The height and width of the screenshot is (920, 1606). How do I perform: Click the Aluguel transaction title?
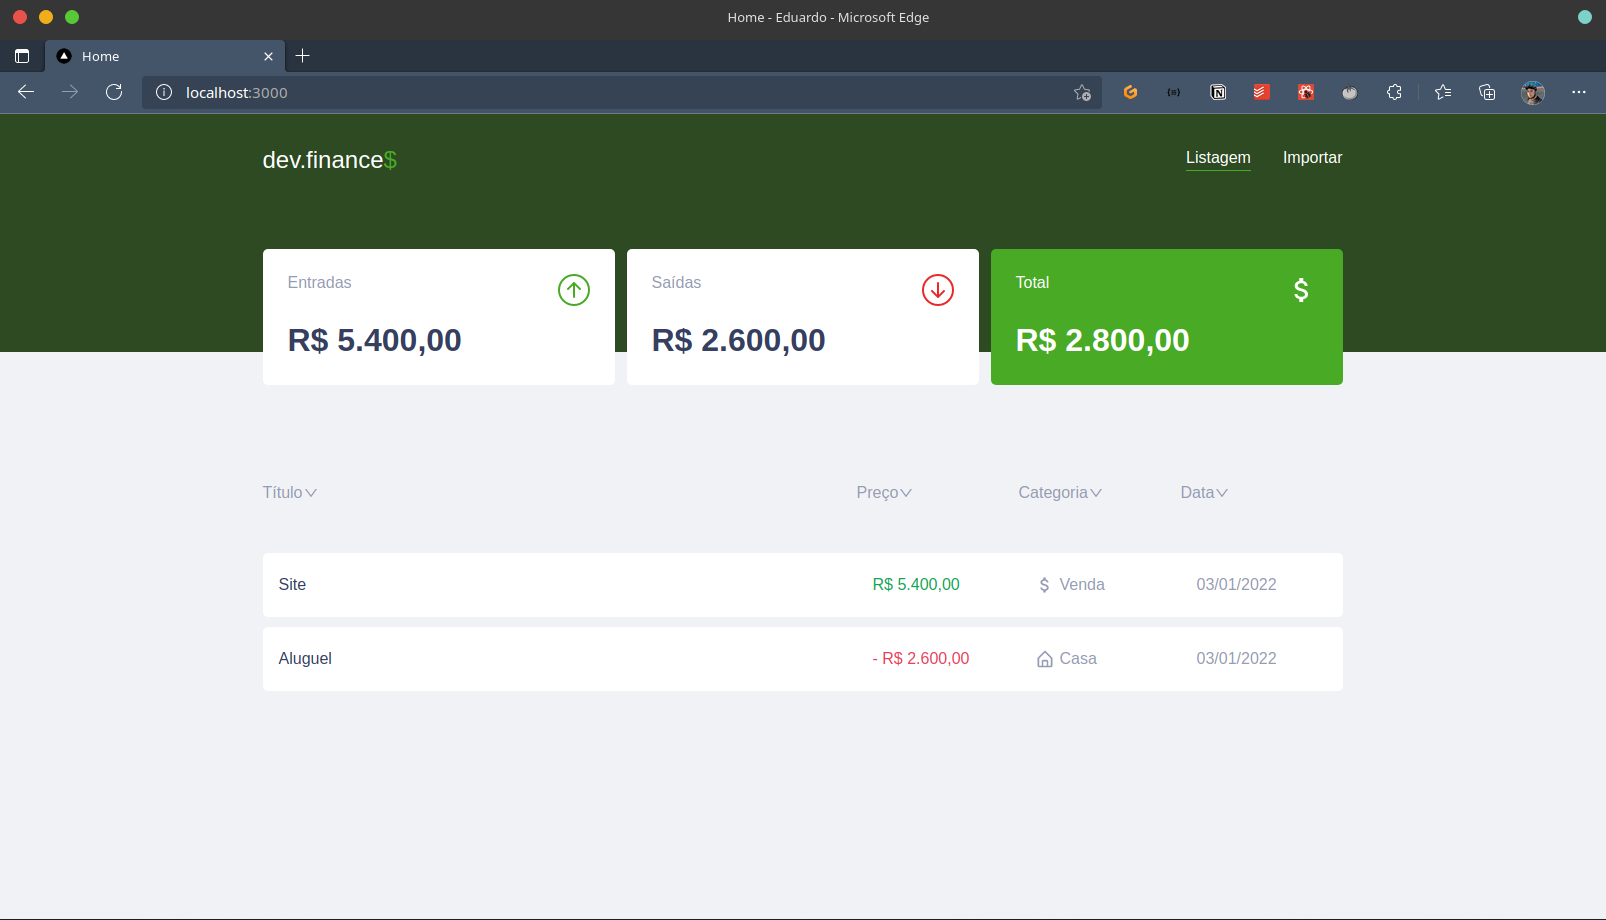[305, 658]
